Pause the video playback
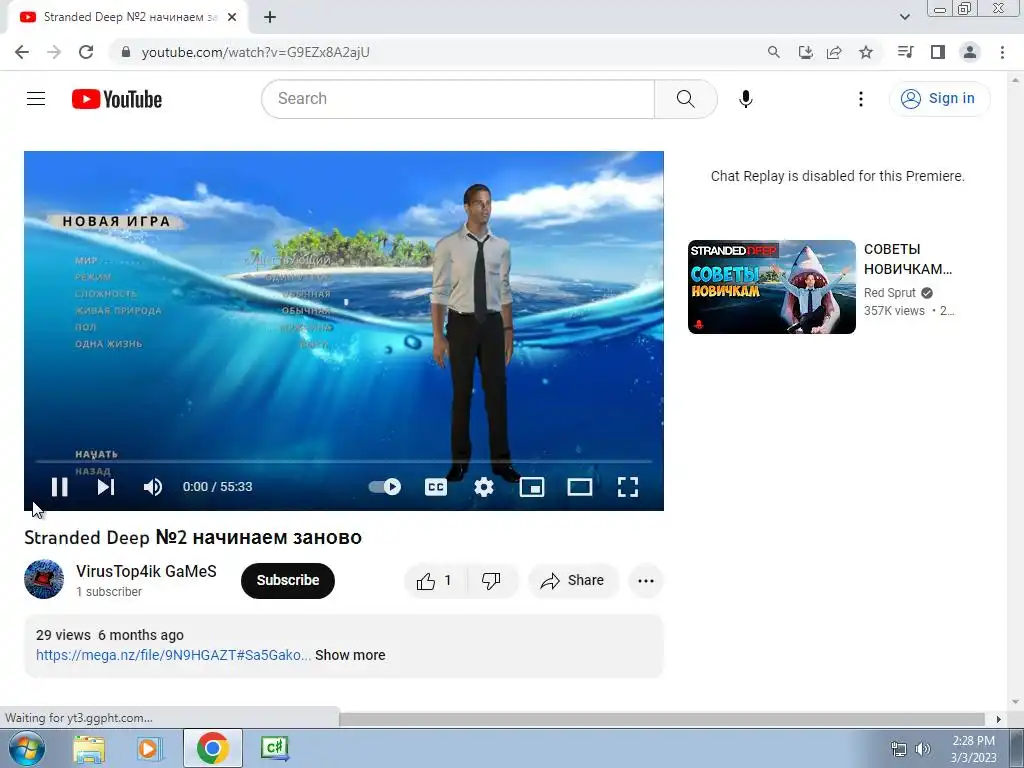Viewport: 1024px width, 768px height. pos(59,487)
